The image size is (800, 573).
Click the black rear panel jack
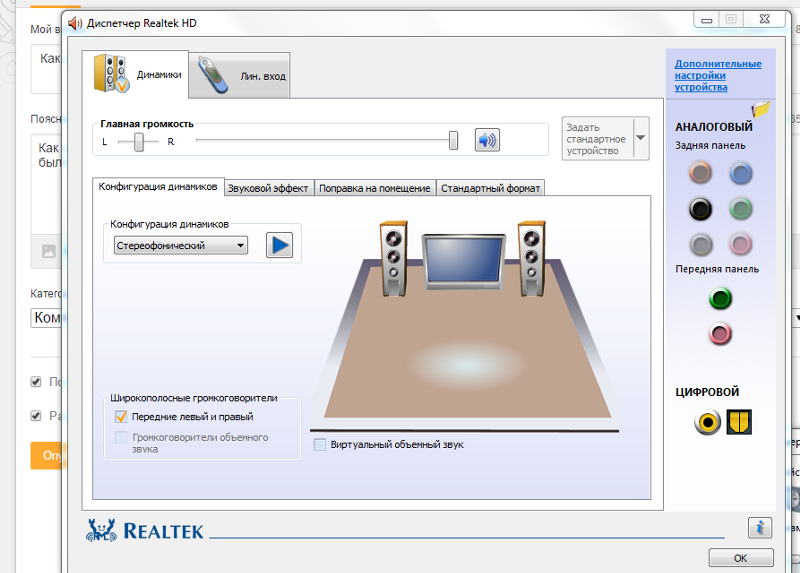click(x=700, y=209)
